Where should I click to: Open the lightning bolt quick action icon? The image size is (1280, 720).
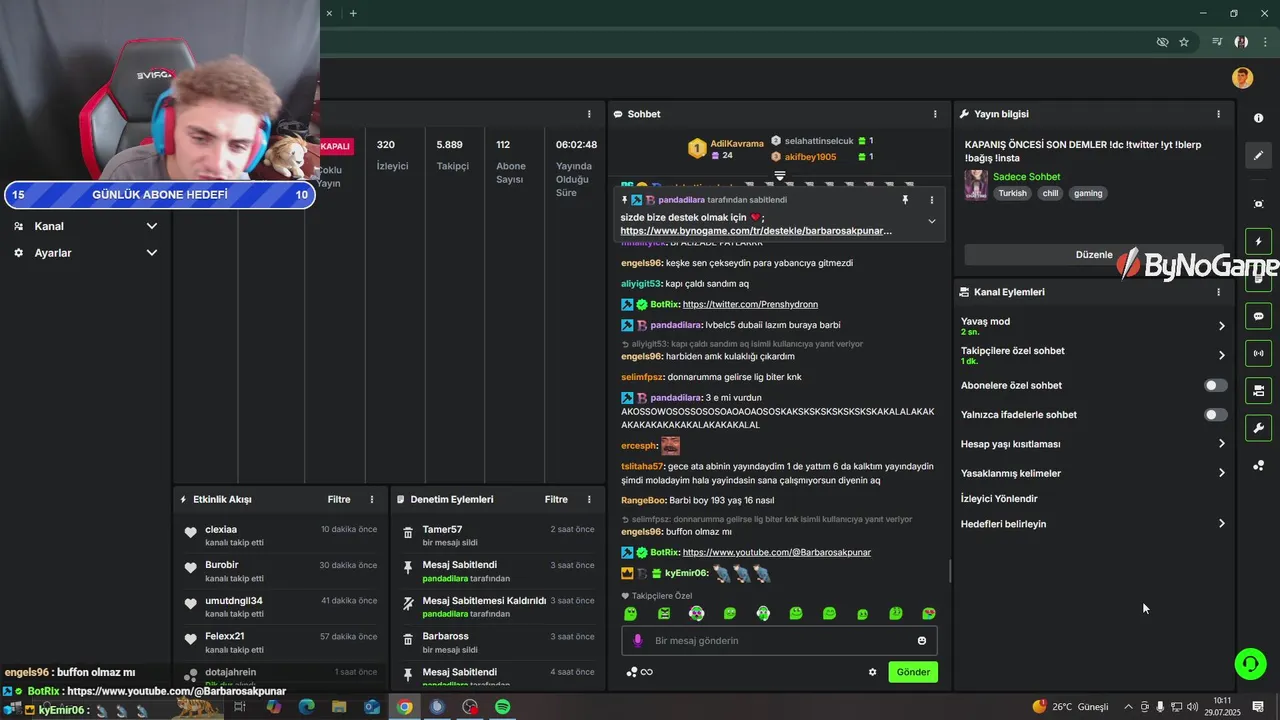(x=1258, y=242)
